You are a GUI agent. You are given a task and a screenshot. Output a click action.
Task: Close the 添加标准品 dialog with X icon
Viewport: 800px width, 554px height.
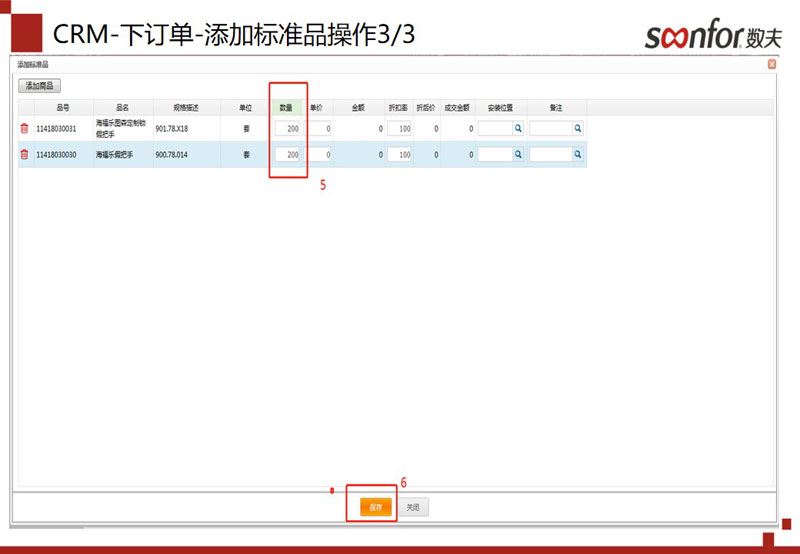(771, 64)
